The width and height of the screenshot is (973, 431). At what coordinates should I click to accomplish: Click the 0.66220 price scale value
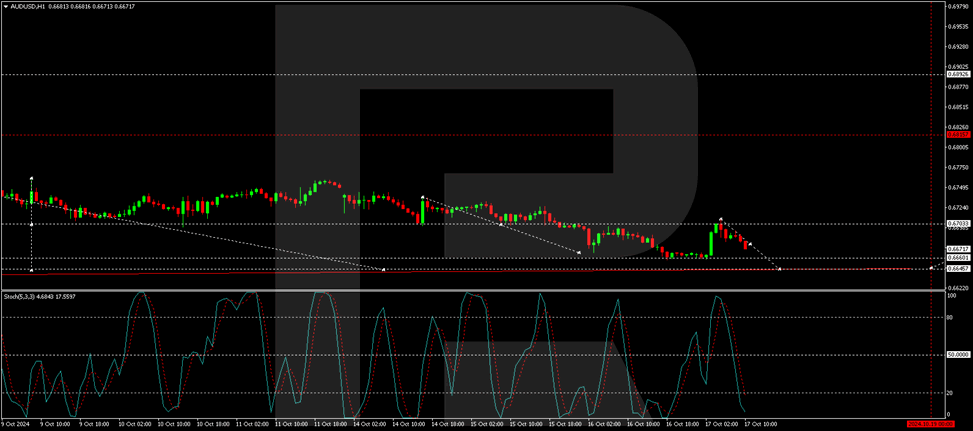(x=956, y=288)
